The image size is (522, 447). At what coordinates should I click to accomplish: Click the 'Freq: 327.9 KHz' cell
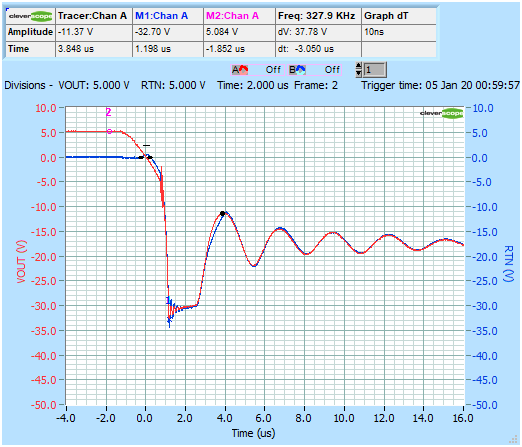coord(318,16)
